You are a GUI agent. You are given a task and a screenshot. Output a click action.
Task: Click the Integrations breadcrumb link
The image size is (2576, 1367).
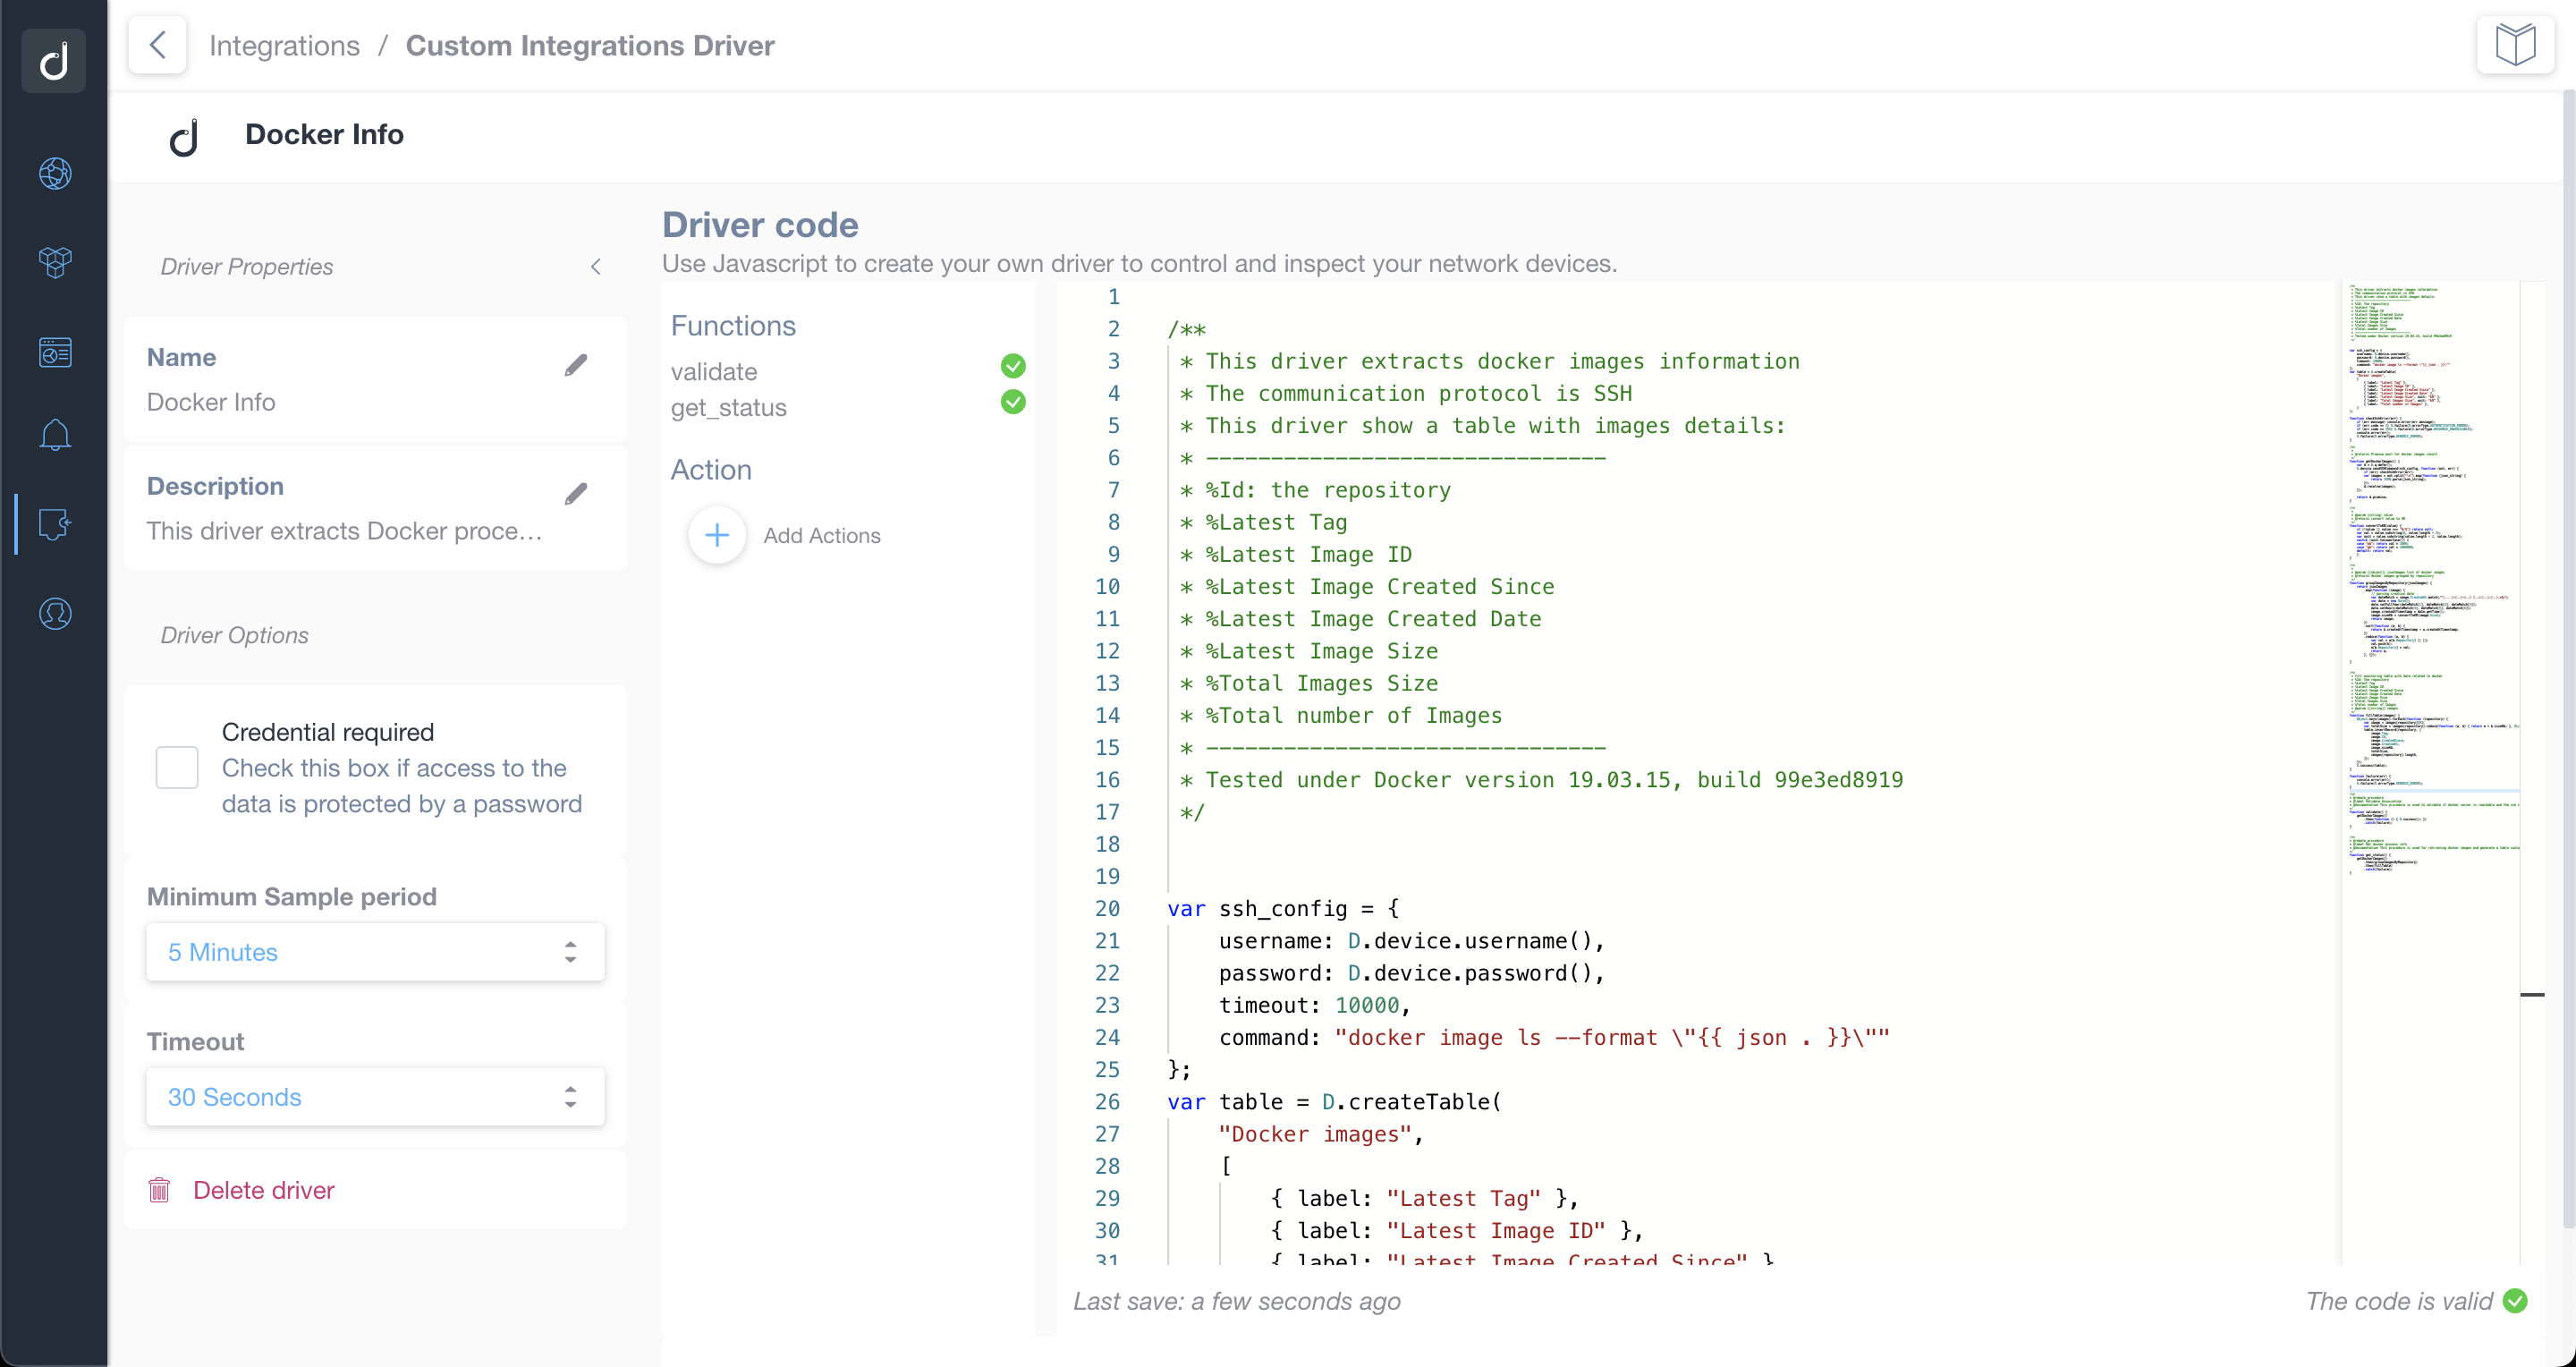pyautogui.click(x=284, y=45)
